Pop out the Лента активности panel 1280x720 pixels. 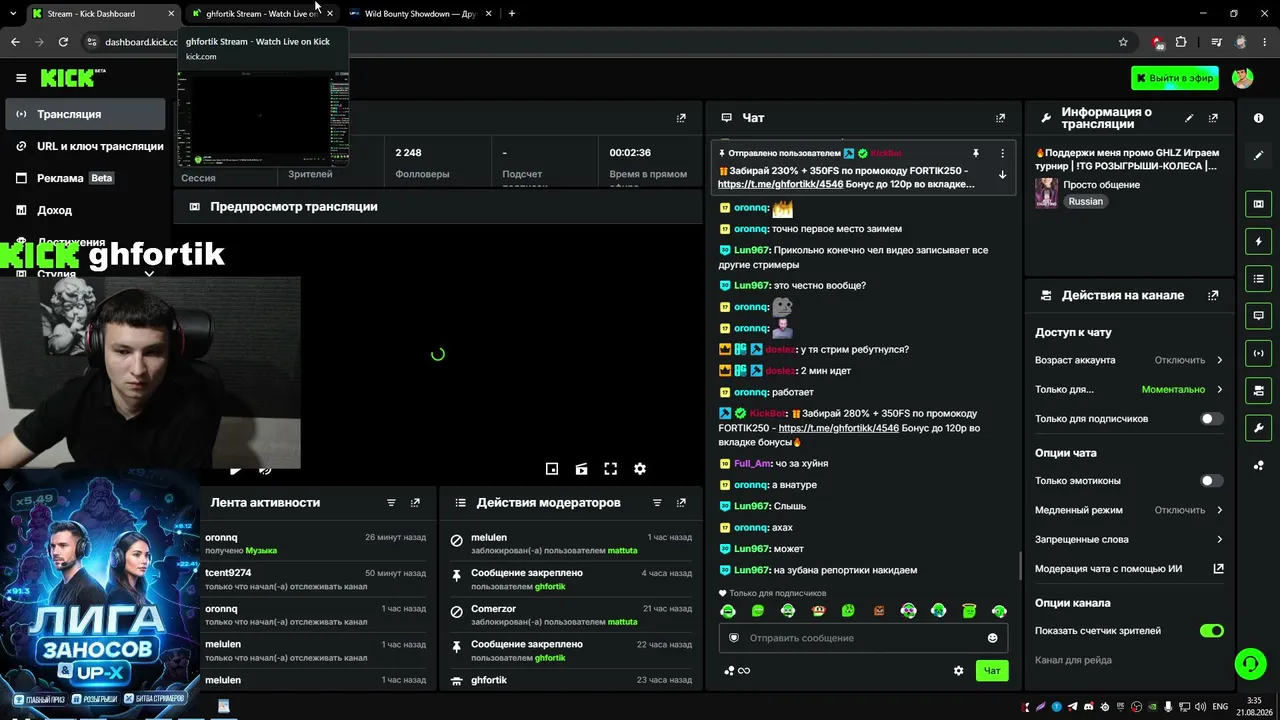click(x=415, y=503)
